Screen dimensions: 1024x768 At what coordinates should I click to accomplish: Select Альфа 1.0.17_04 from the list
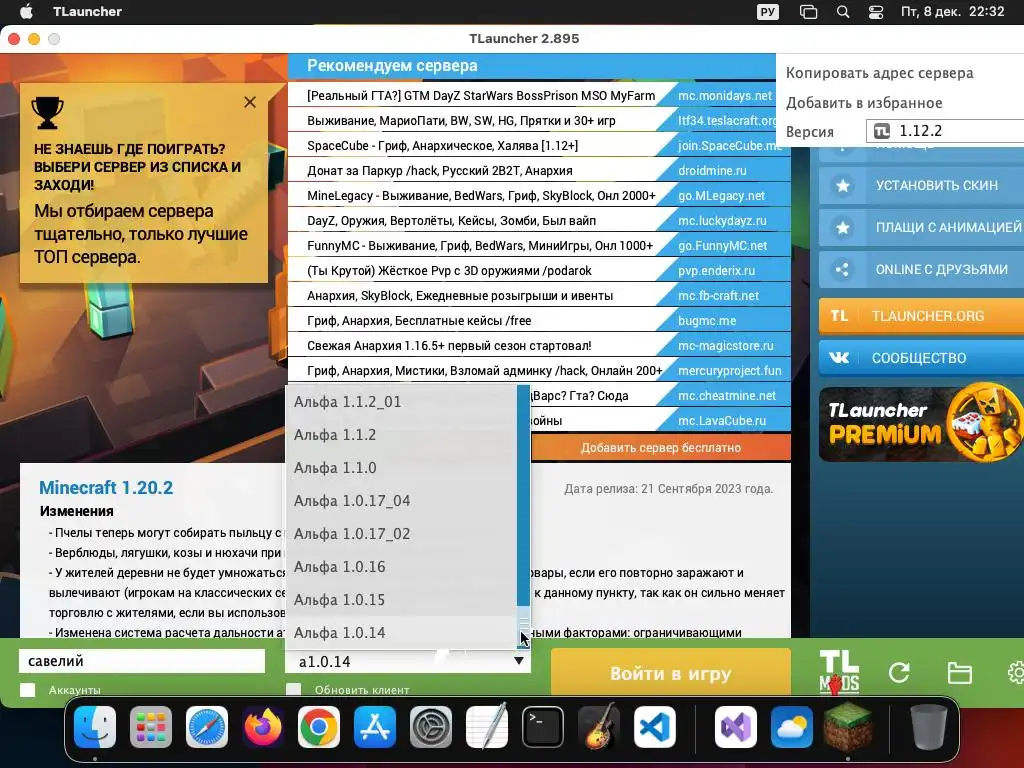coord(401,500)
